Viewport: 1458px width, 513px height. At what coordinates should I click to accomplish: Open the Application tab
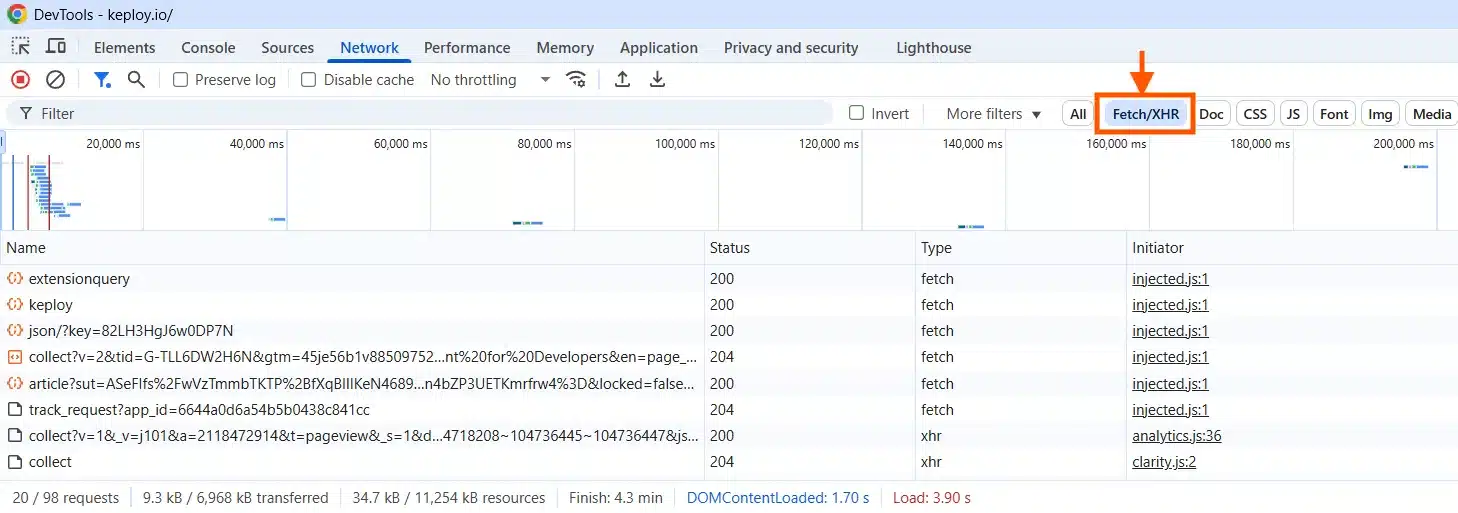click(659, 47)
